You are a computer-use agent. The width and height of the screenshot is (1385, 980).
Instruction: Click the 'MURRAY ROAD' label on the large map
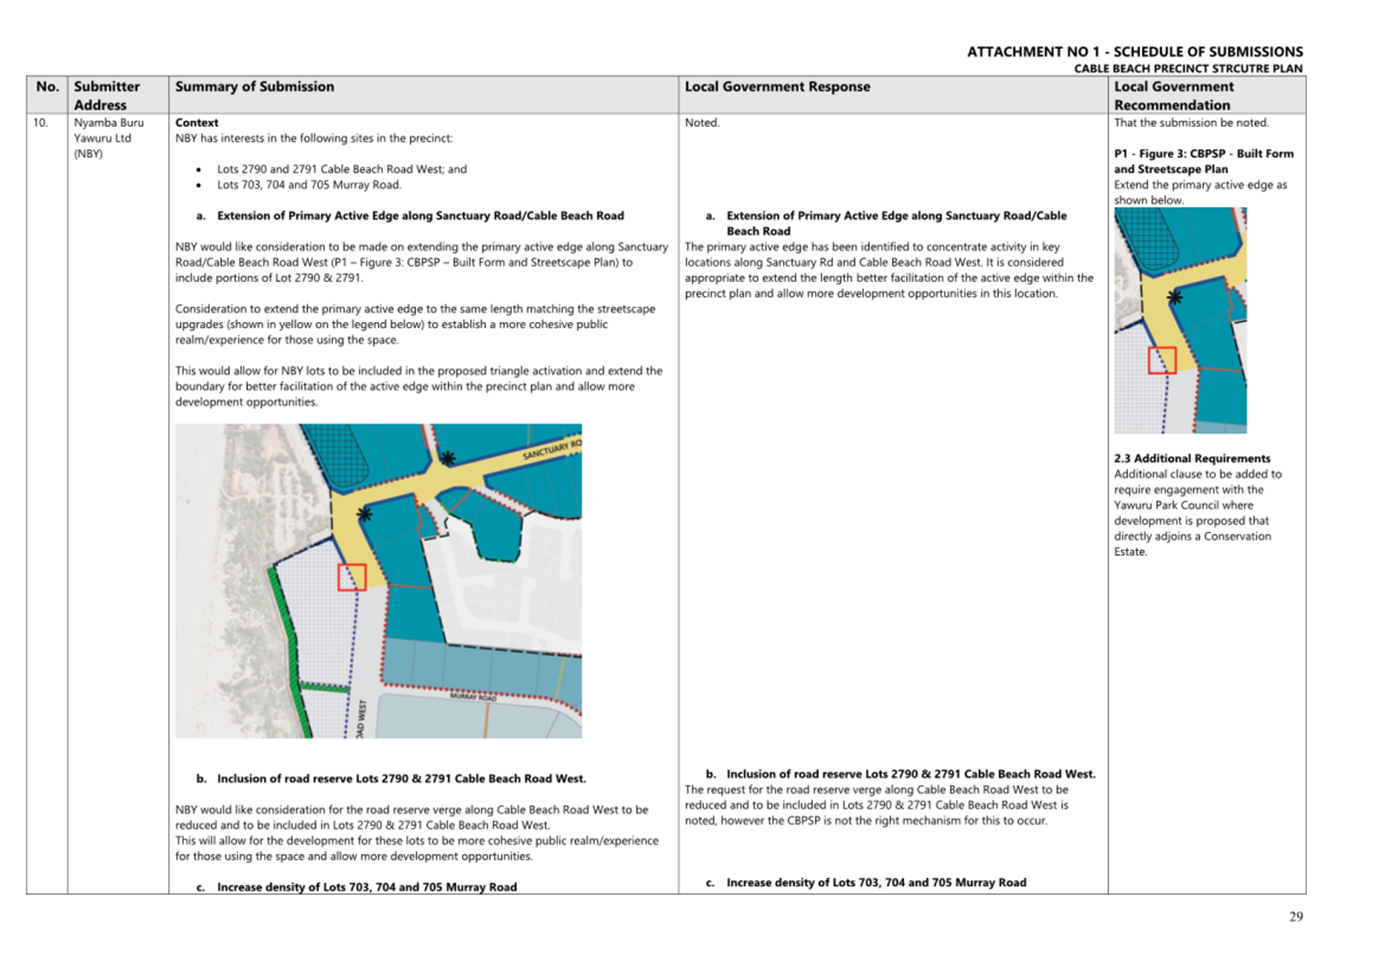[472, 697]
